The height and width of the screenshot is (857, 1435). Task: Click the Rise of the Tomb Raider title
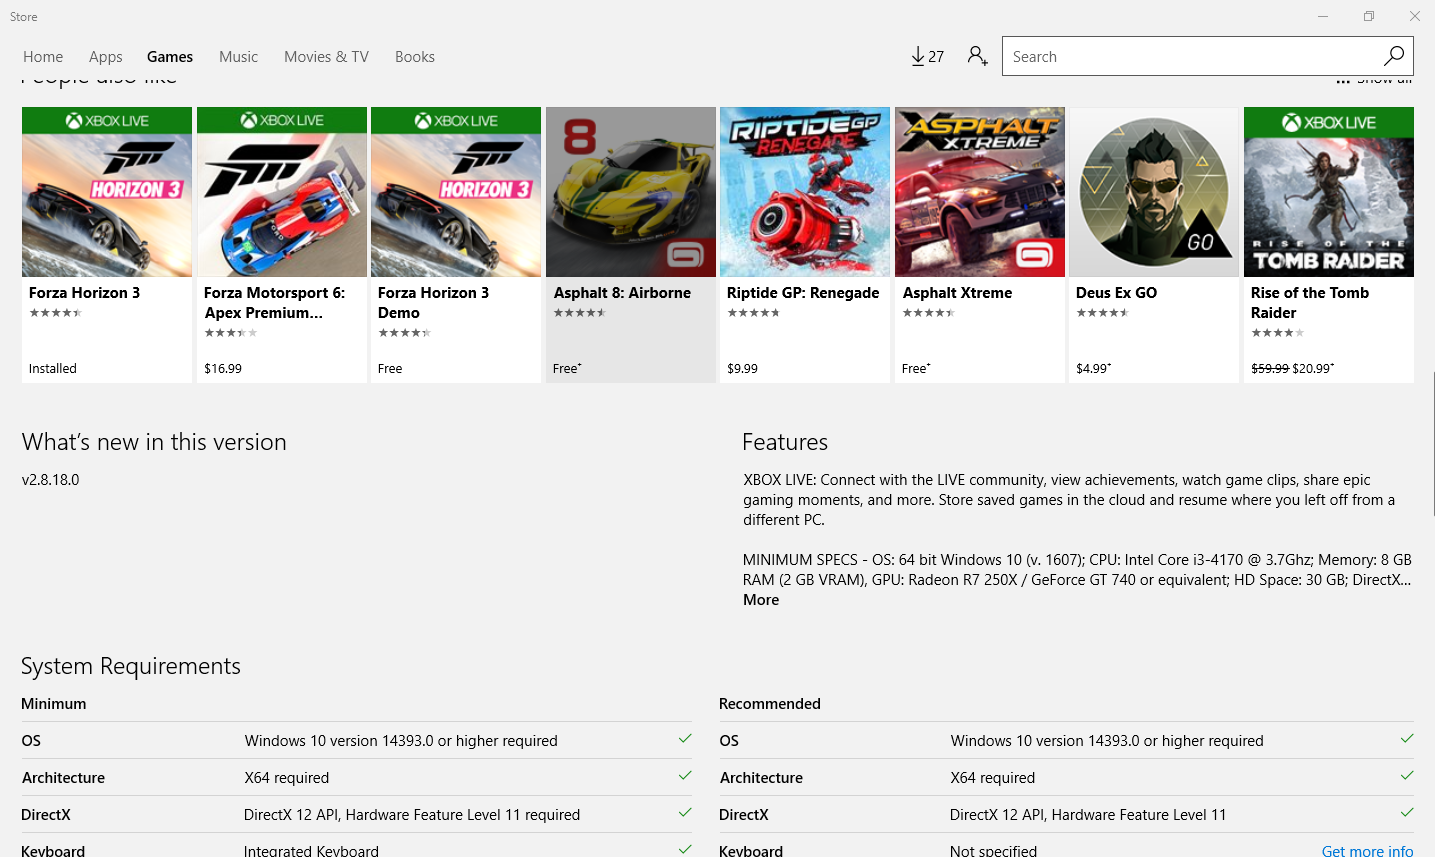pyautogui.click(x=1310, y=303)
